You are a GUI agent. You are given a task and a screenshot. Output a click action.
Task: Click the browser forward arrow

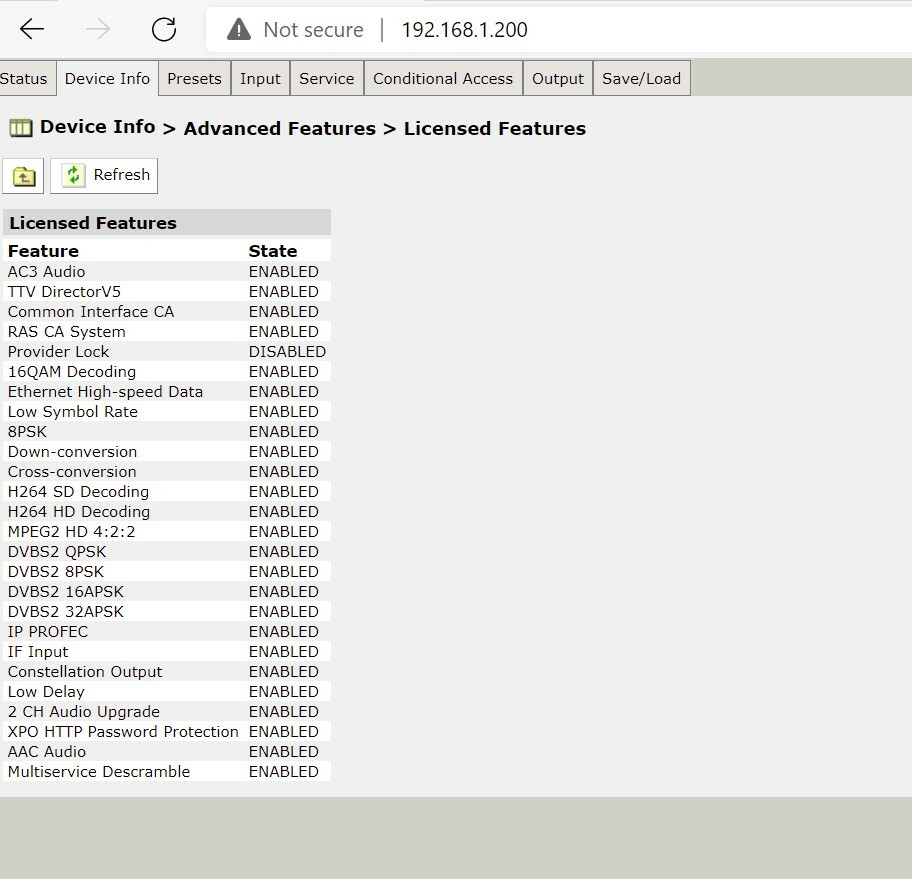point(97,29)
